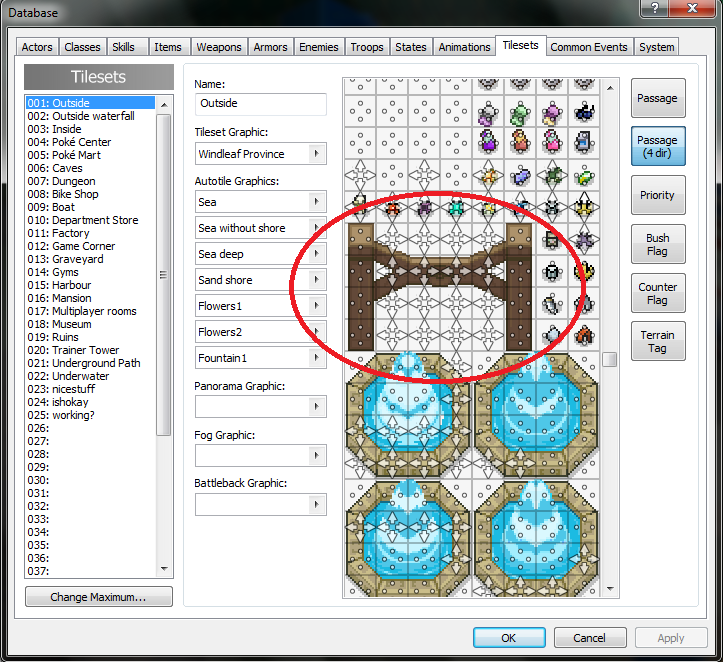Go to the Skills tab
Viewport: 723px width, 662px height.
pos(124,47)
